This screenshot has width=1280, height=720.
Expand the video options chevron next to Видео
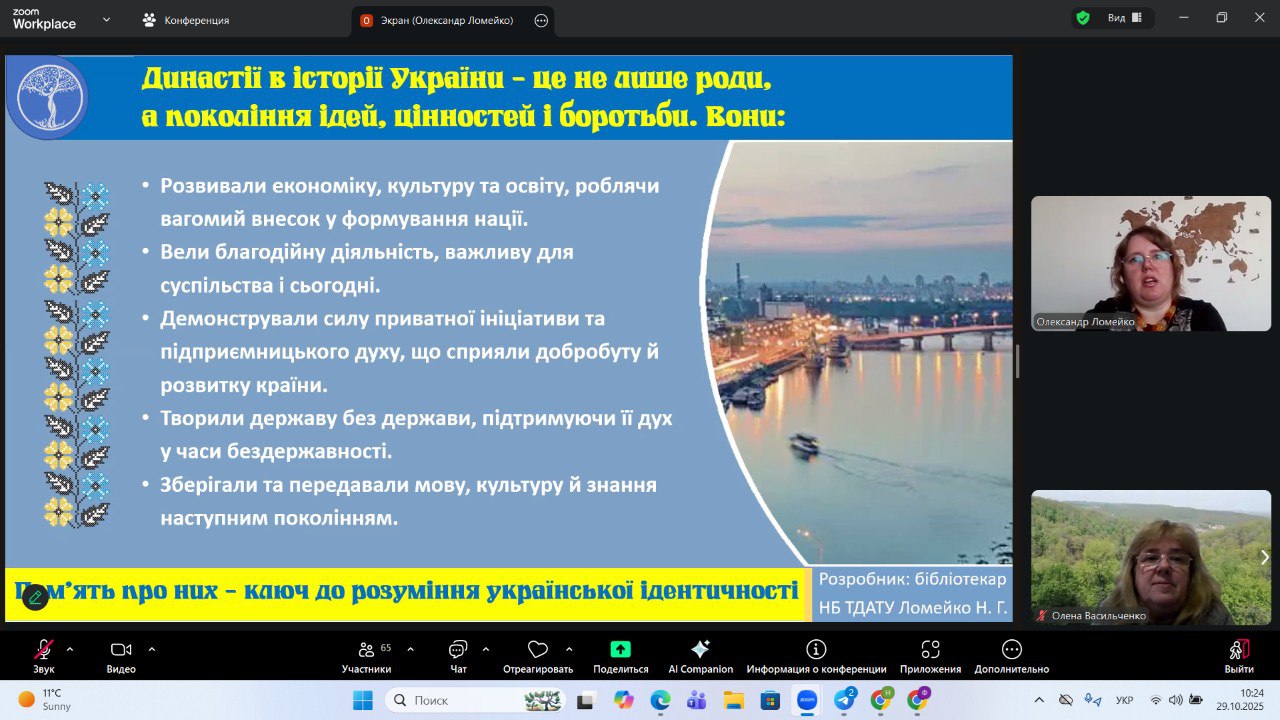pos(151,649)
